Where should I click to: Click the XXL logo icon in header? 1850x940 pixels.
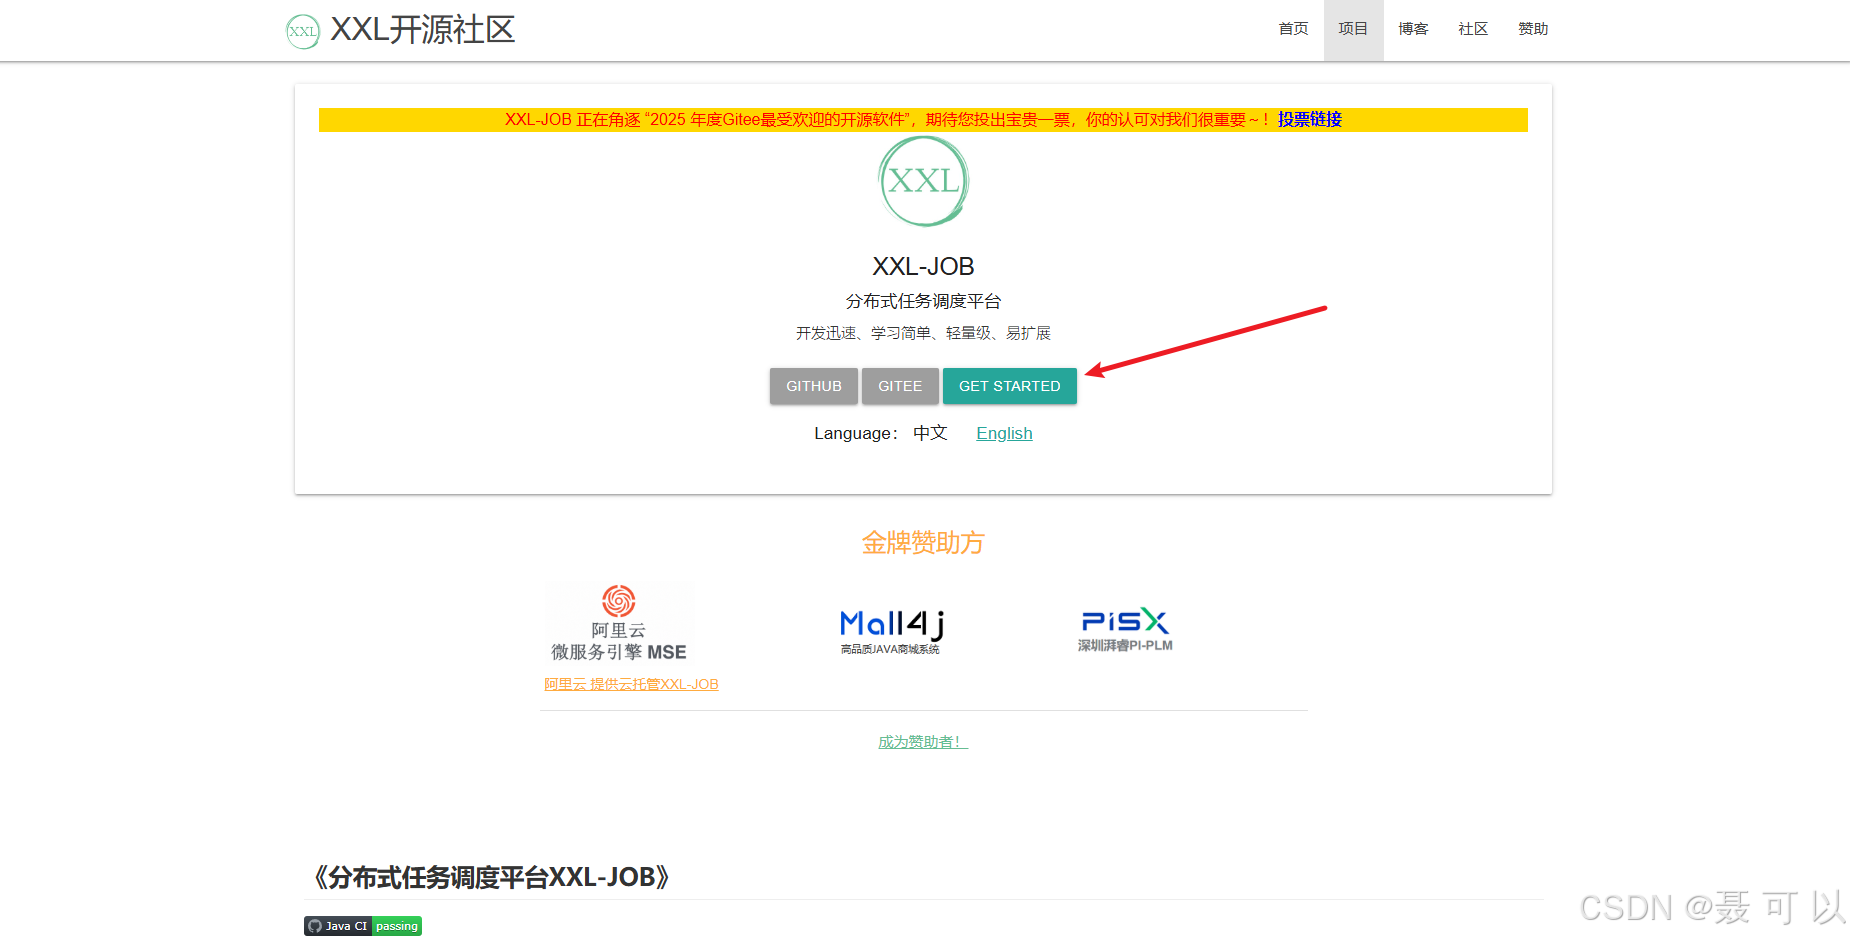click(x=303, y=31)
